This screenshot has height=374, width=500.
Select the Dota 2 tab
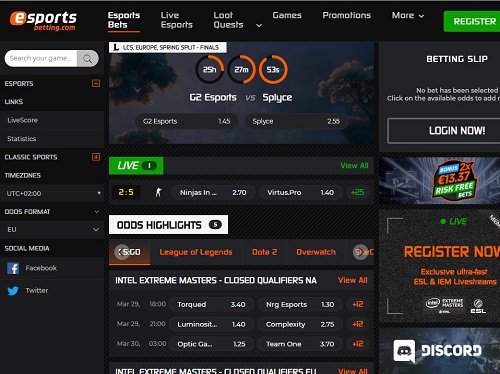point(264,252)
